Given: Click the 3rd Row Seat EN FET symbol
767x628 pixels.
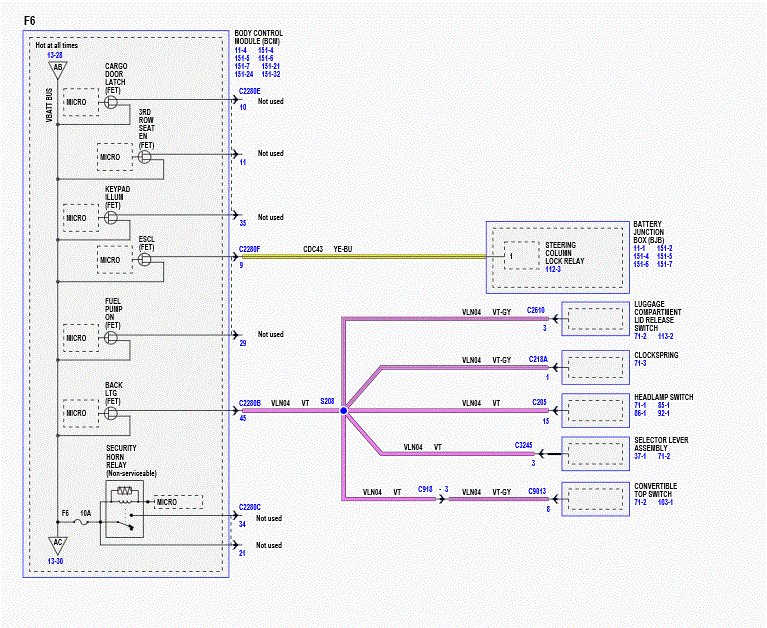Looking at the screenshot, I should click(144, 157).
